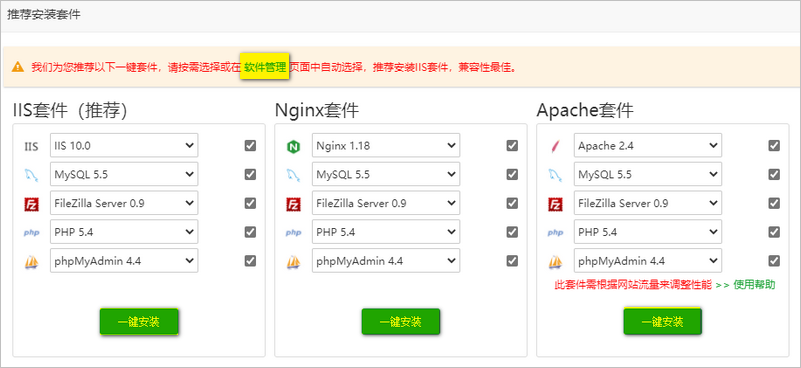This screenshot has width=801, height=368.
Task: Open PHP 5.4 dropdown in Apache suite
Action: point(648,232)
